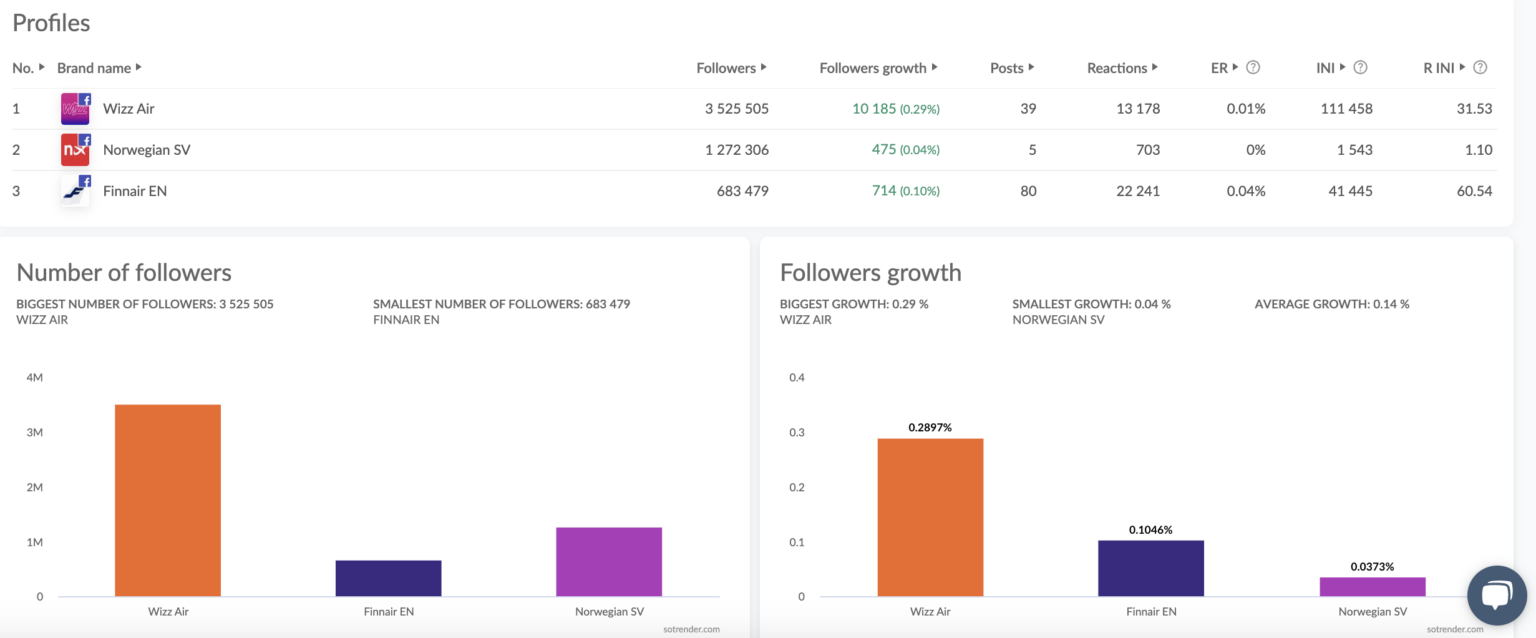Click the purple Norwegian SV followers bar

point(609,561)
